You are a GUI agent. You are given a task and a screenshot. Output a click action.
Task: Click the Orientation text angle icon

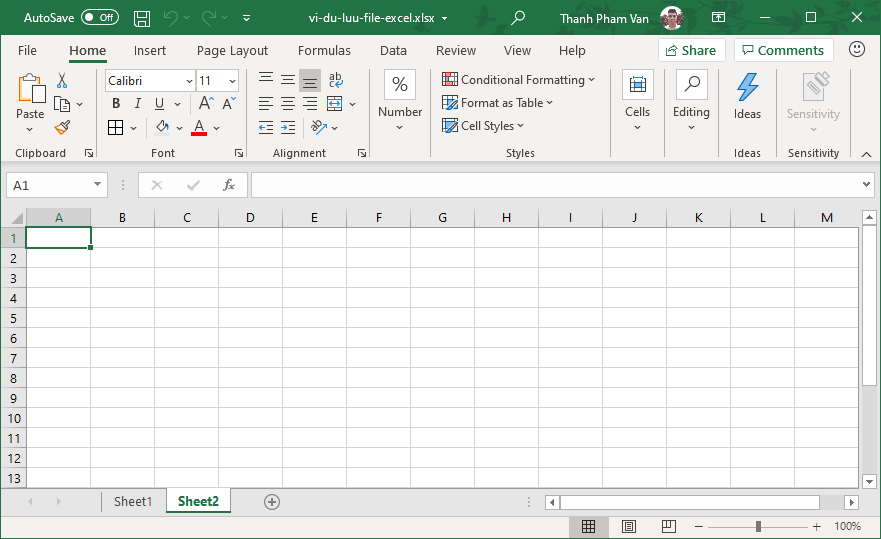tap(319, 128)
